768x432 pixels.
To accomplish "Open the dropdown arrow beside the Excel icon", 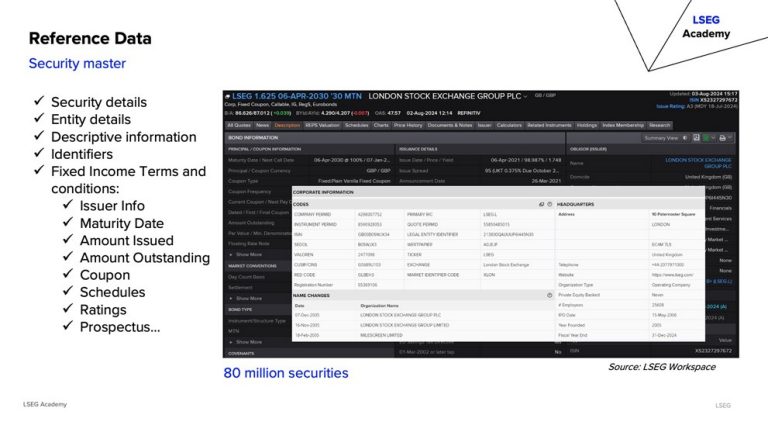I will [x=713, y=138].
